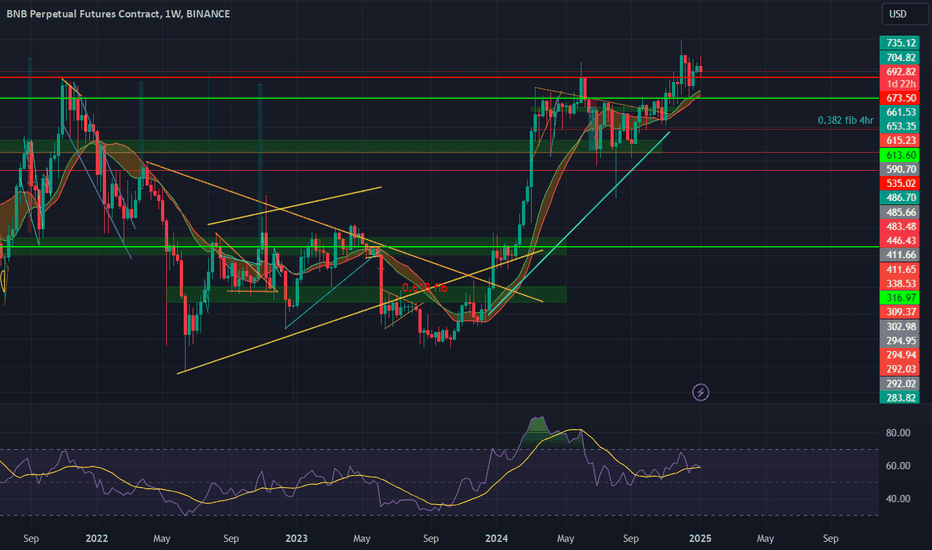Click the 60.00 RSI axis value

click(898, 466)
